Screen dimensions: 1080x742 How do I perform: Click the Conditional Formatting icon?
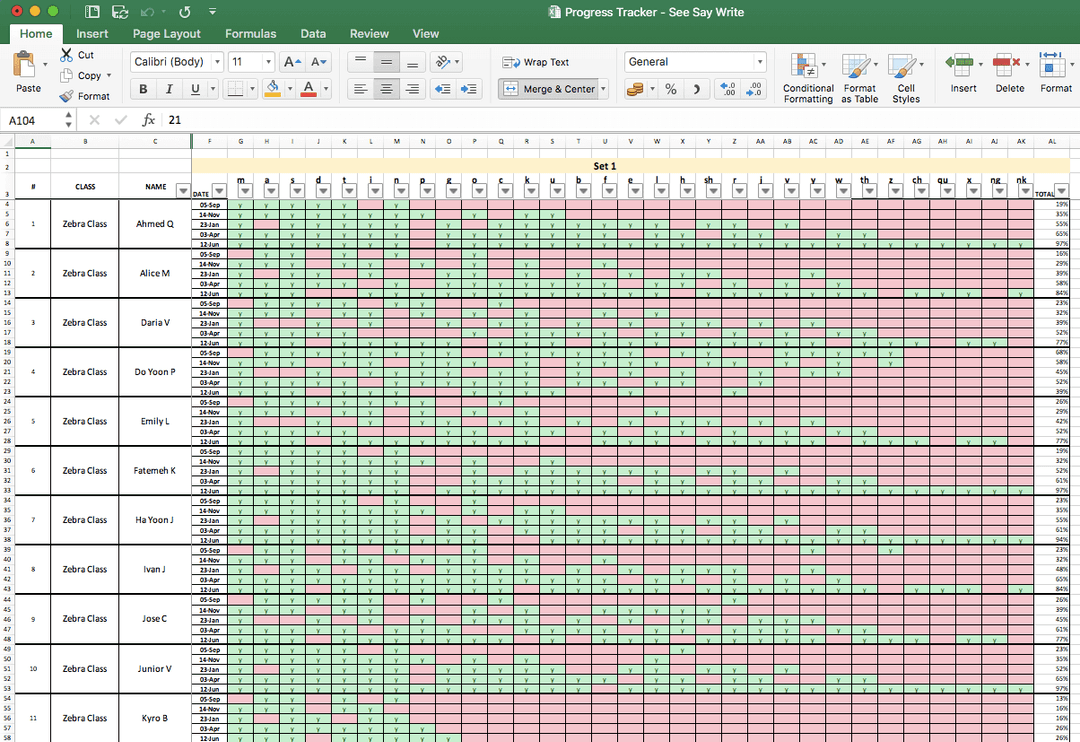click(x=804, y=68)
